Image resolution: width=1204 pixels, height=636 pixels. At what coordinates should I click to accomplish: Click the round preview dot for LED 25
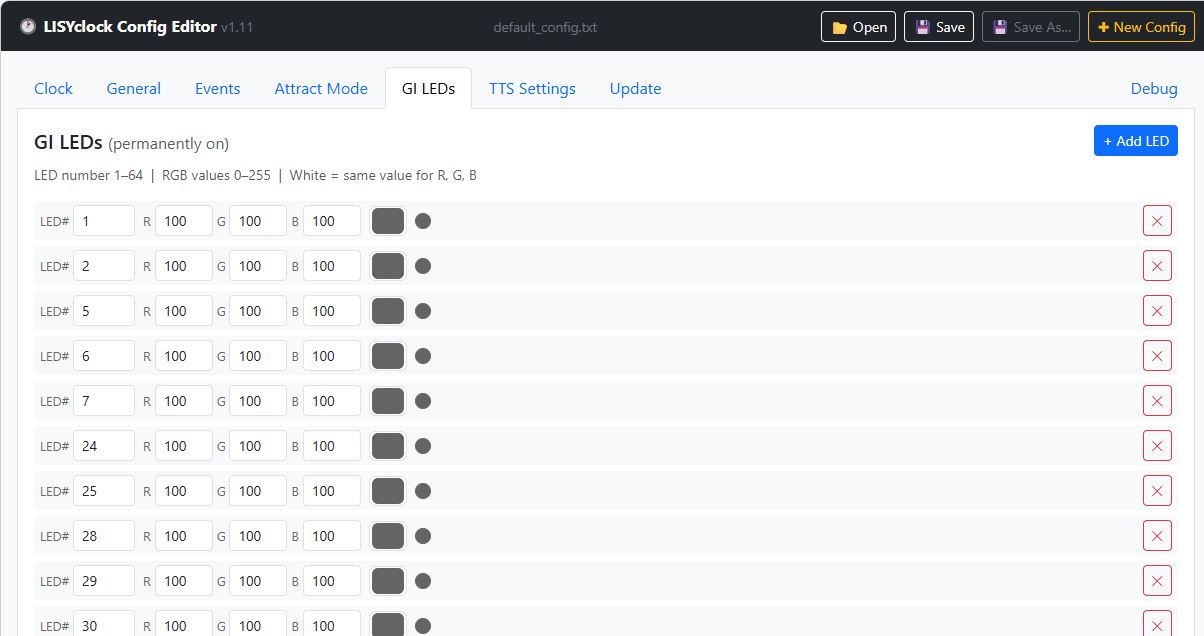click(423, 491)
